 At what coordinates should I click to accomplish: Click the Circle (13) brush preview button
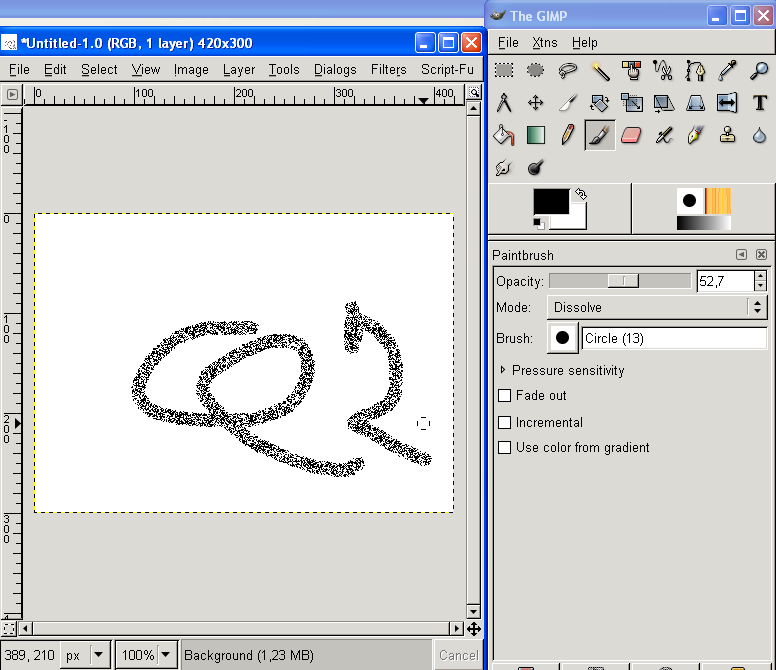[x=563, y=338]
